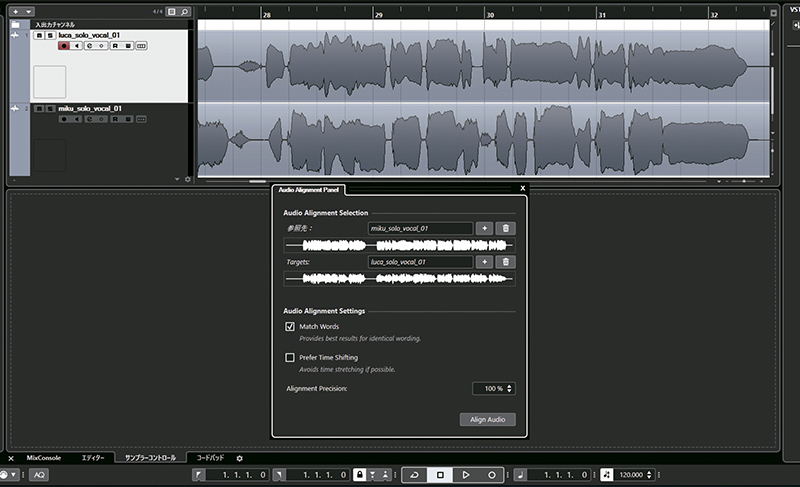This screenshot has width=800, height=487.
Task: Go to right locator marker icon
Action: point(279,475)
